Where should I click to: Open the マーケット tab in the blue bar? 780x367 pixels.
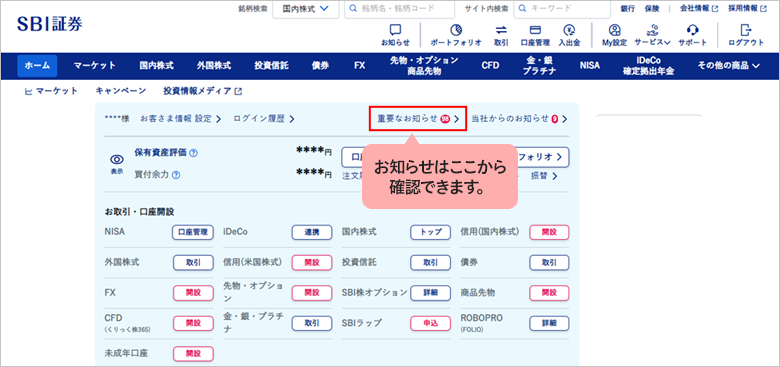pos(95,66)
